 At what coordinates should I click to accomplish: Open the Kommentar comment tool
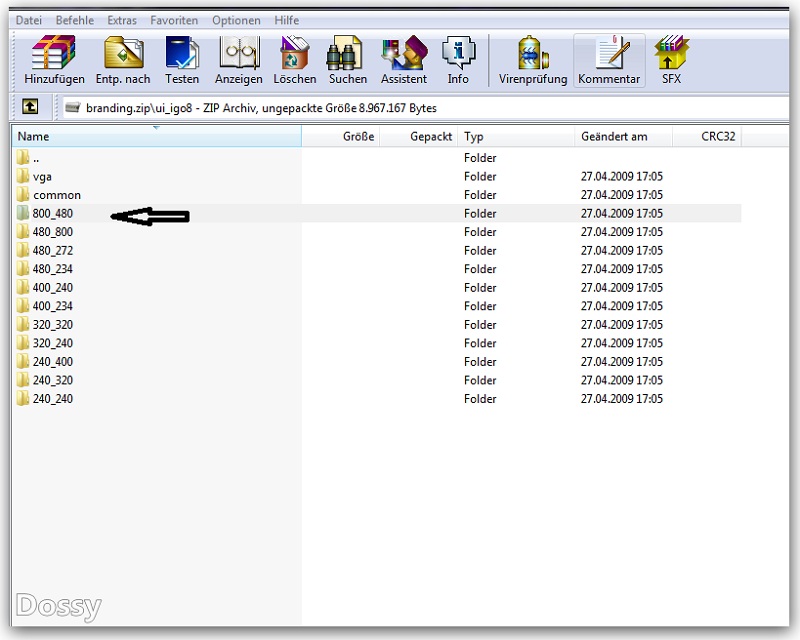(609, 59)
